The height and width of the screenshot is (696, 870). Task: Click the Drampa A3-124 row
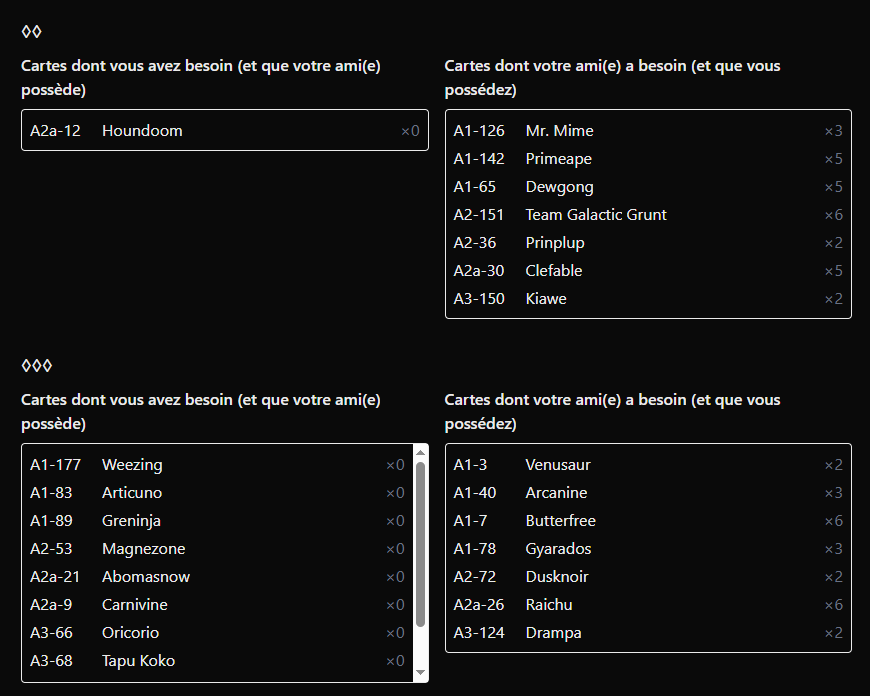coord(647,633)
